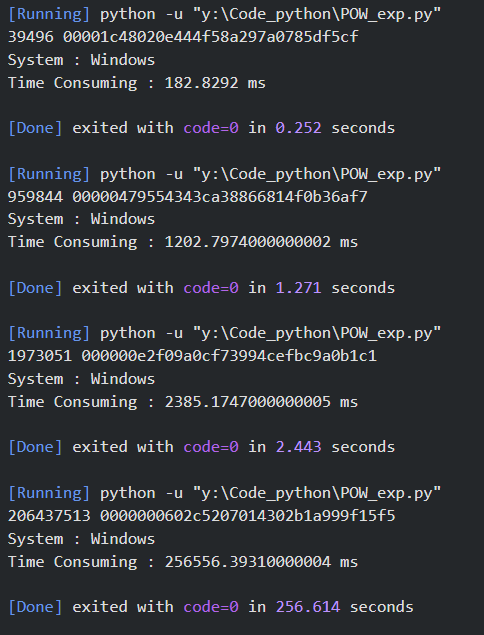This screenshot has height=635, width=484.
Task: Click hash 000000e2f09a0cf73994cefbc9a0b1c1
Action: click(229, 356)
